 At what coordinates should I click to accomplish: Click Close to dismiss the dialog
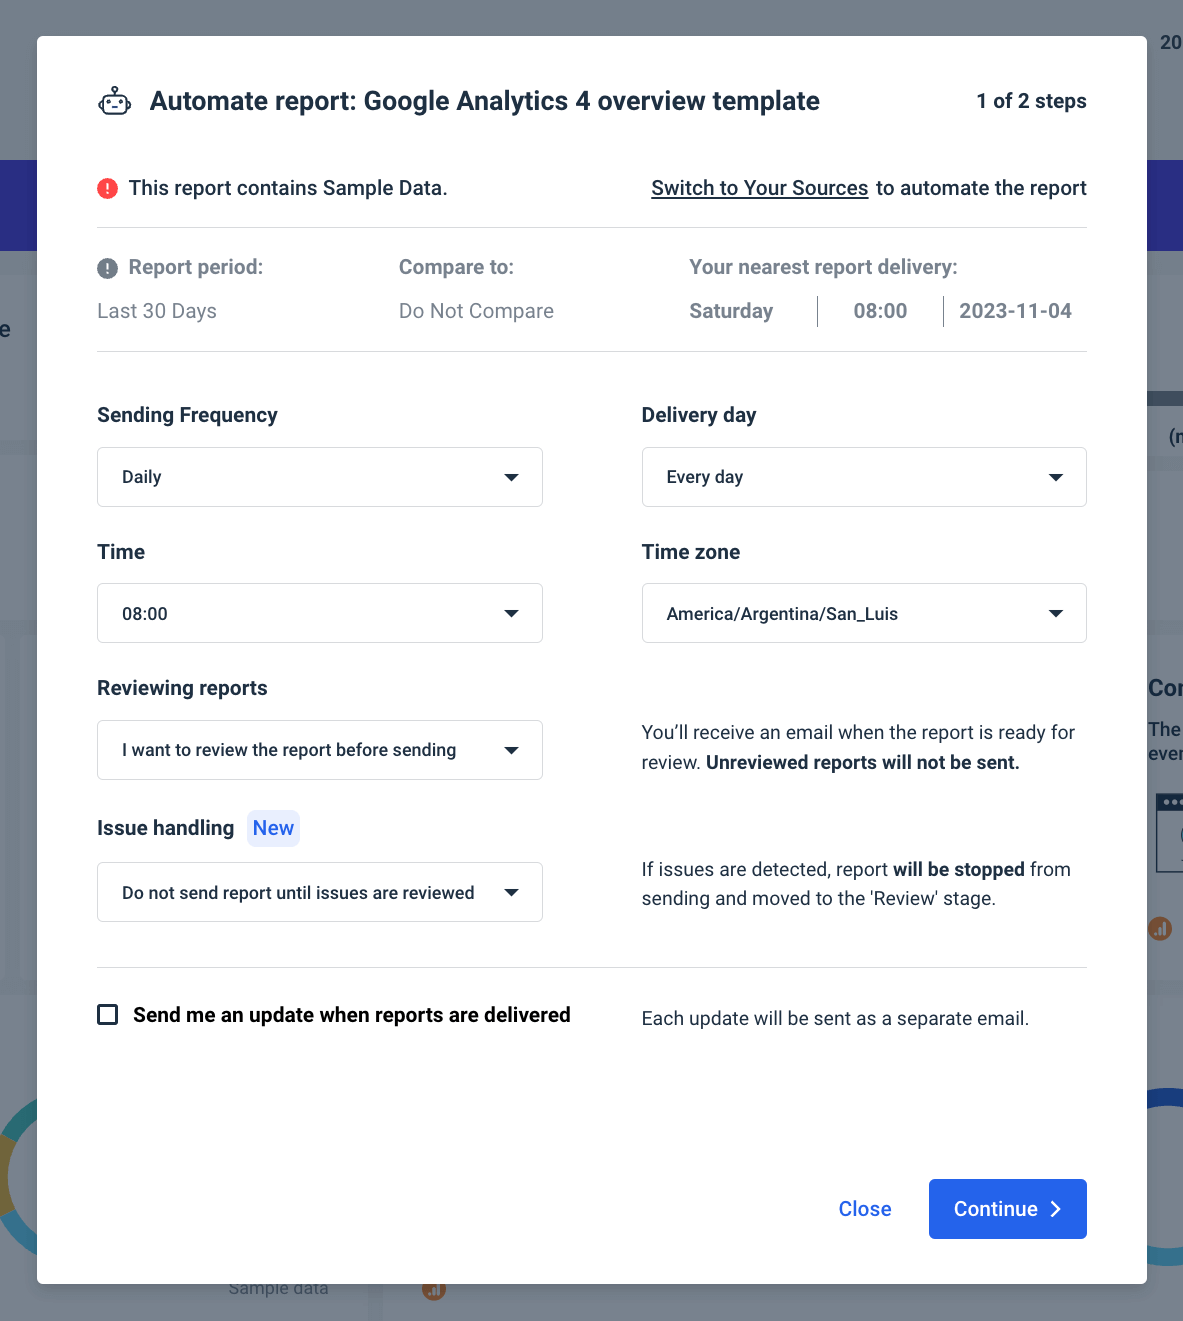pos(864,1209)
